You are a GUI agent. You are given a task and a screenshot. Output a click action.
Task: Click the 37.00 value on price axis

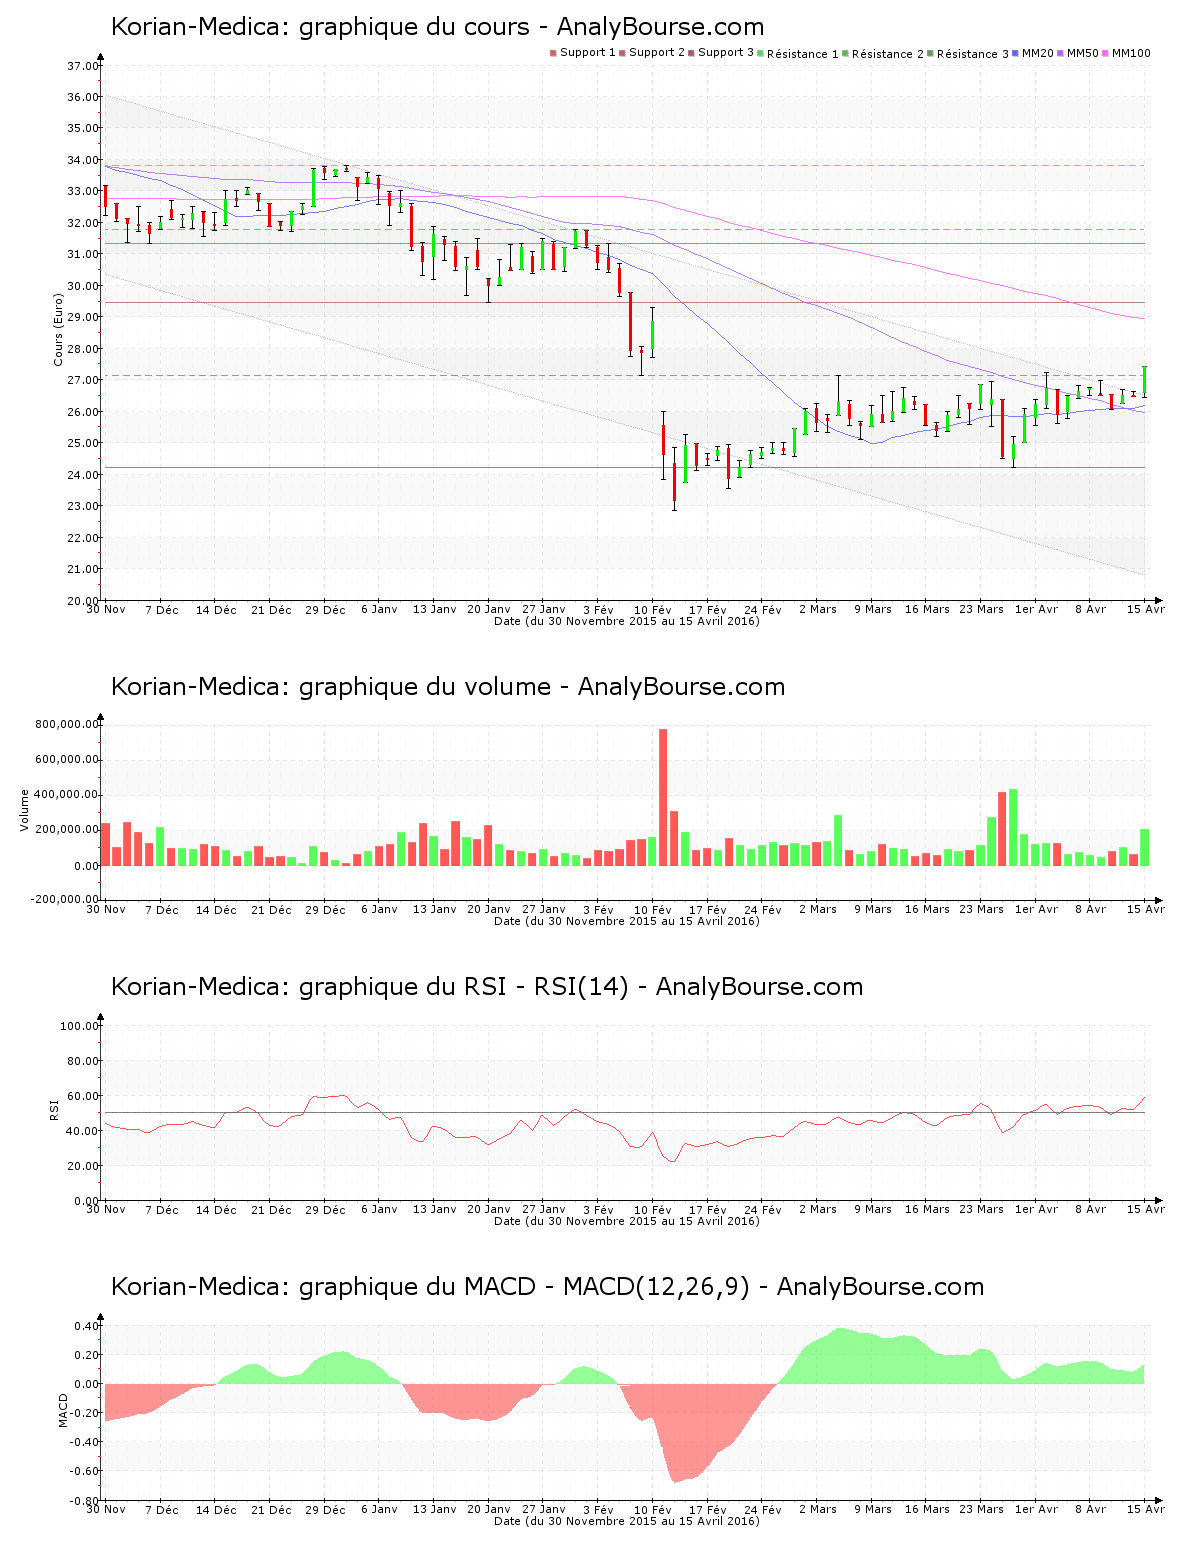click(82, 66)
